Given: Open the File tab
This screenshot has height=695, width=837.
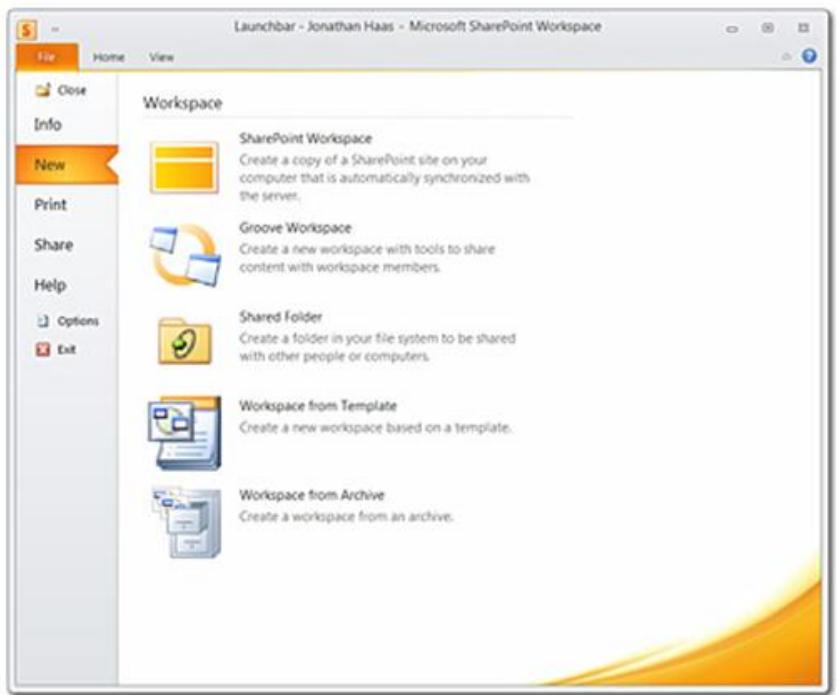Looking at the screenshot, I should pyautogui.click(x=47, y=57).
